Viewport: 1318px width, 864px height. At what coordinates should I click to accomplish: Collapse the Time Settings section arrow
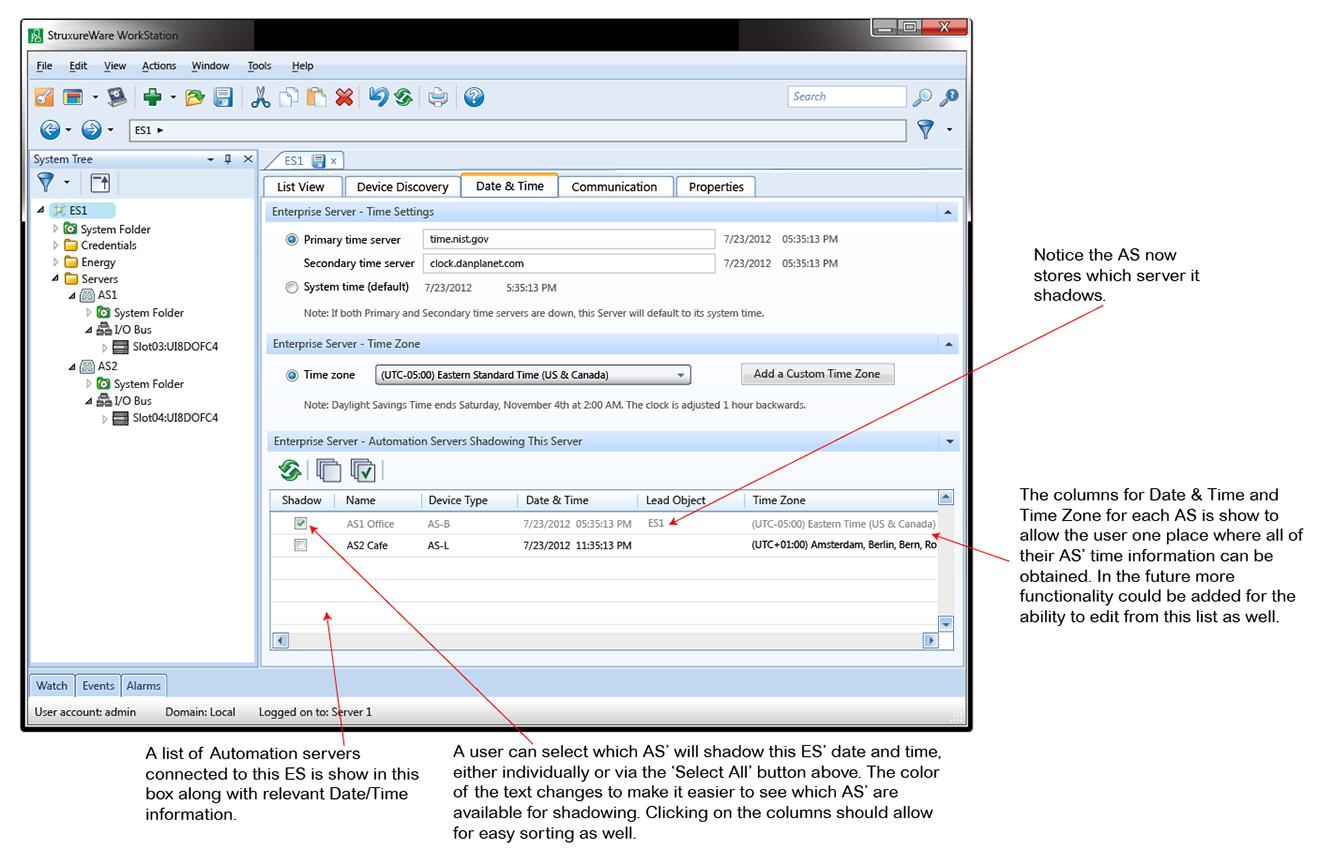coord(948,212)
